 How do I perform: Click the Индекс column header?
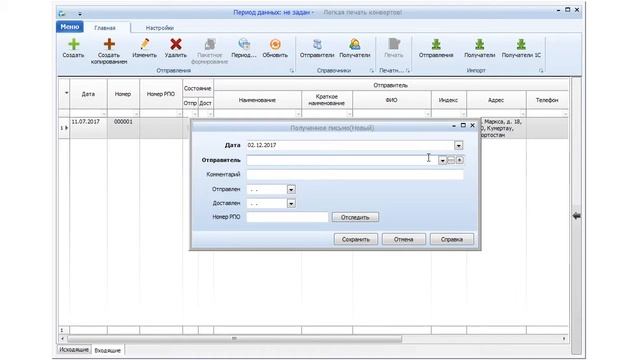point(448,100)
